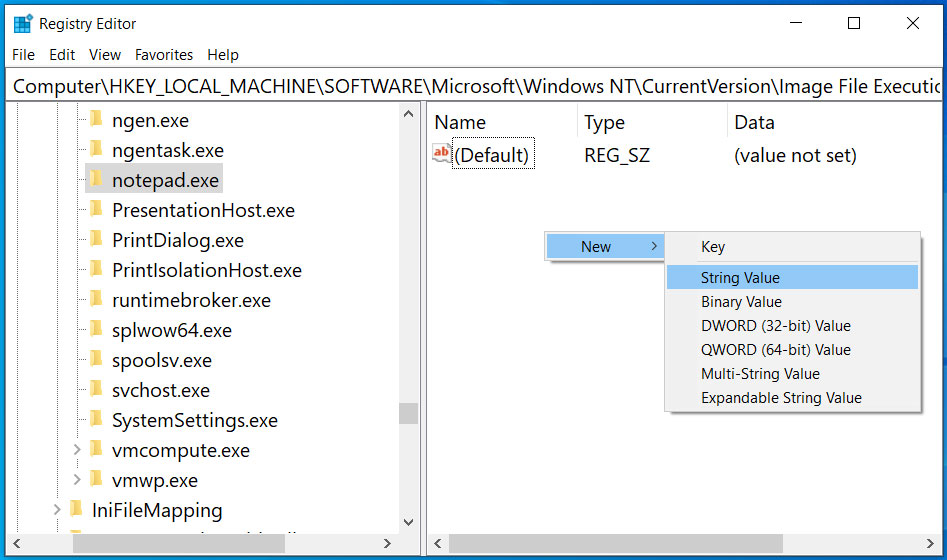Click the REG_SZ type cell
The height and width of the screenshot is (560, 947).
[617, 155]
